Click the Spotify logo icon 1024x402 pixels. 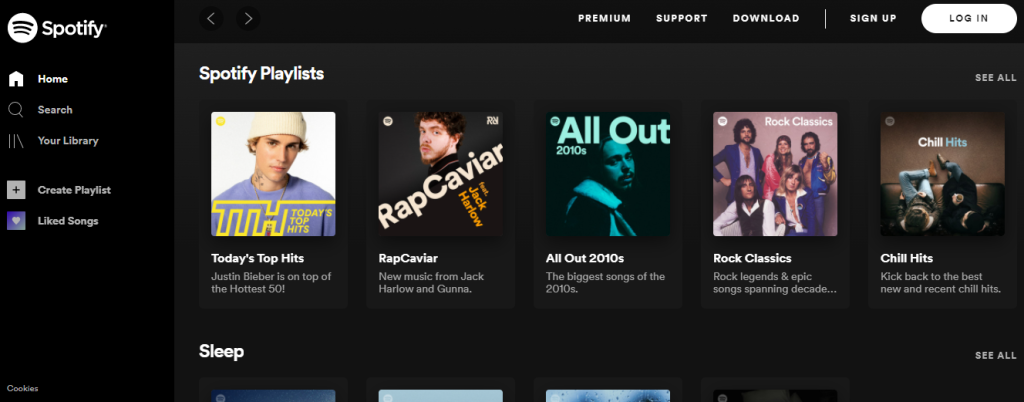22,28
